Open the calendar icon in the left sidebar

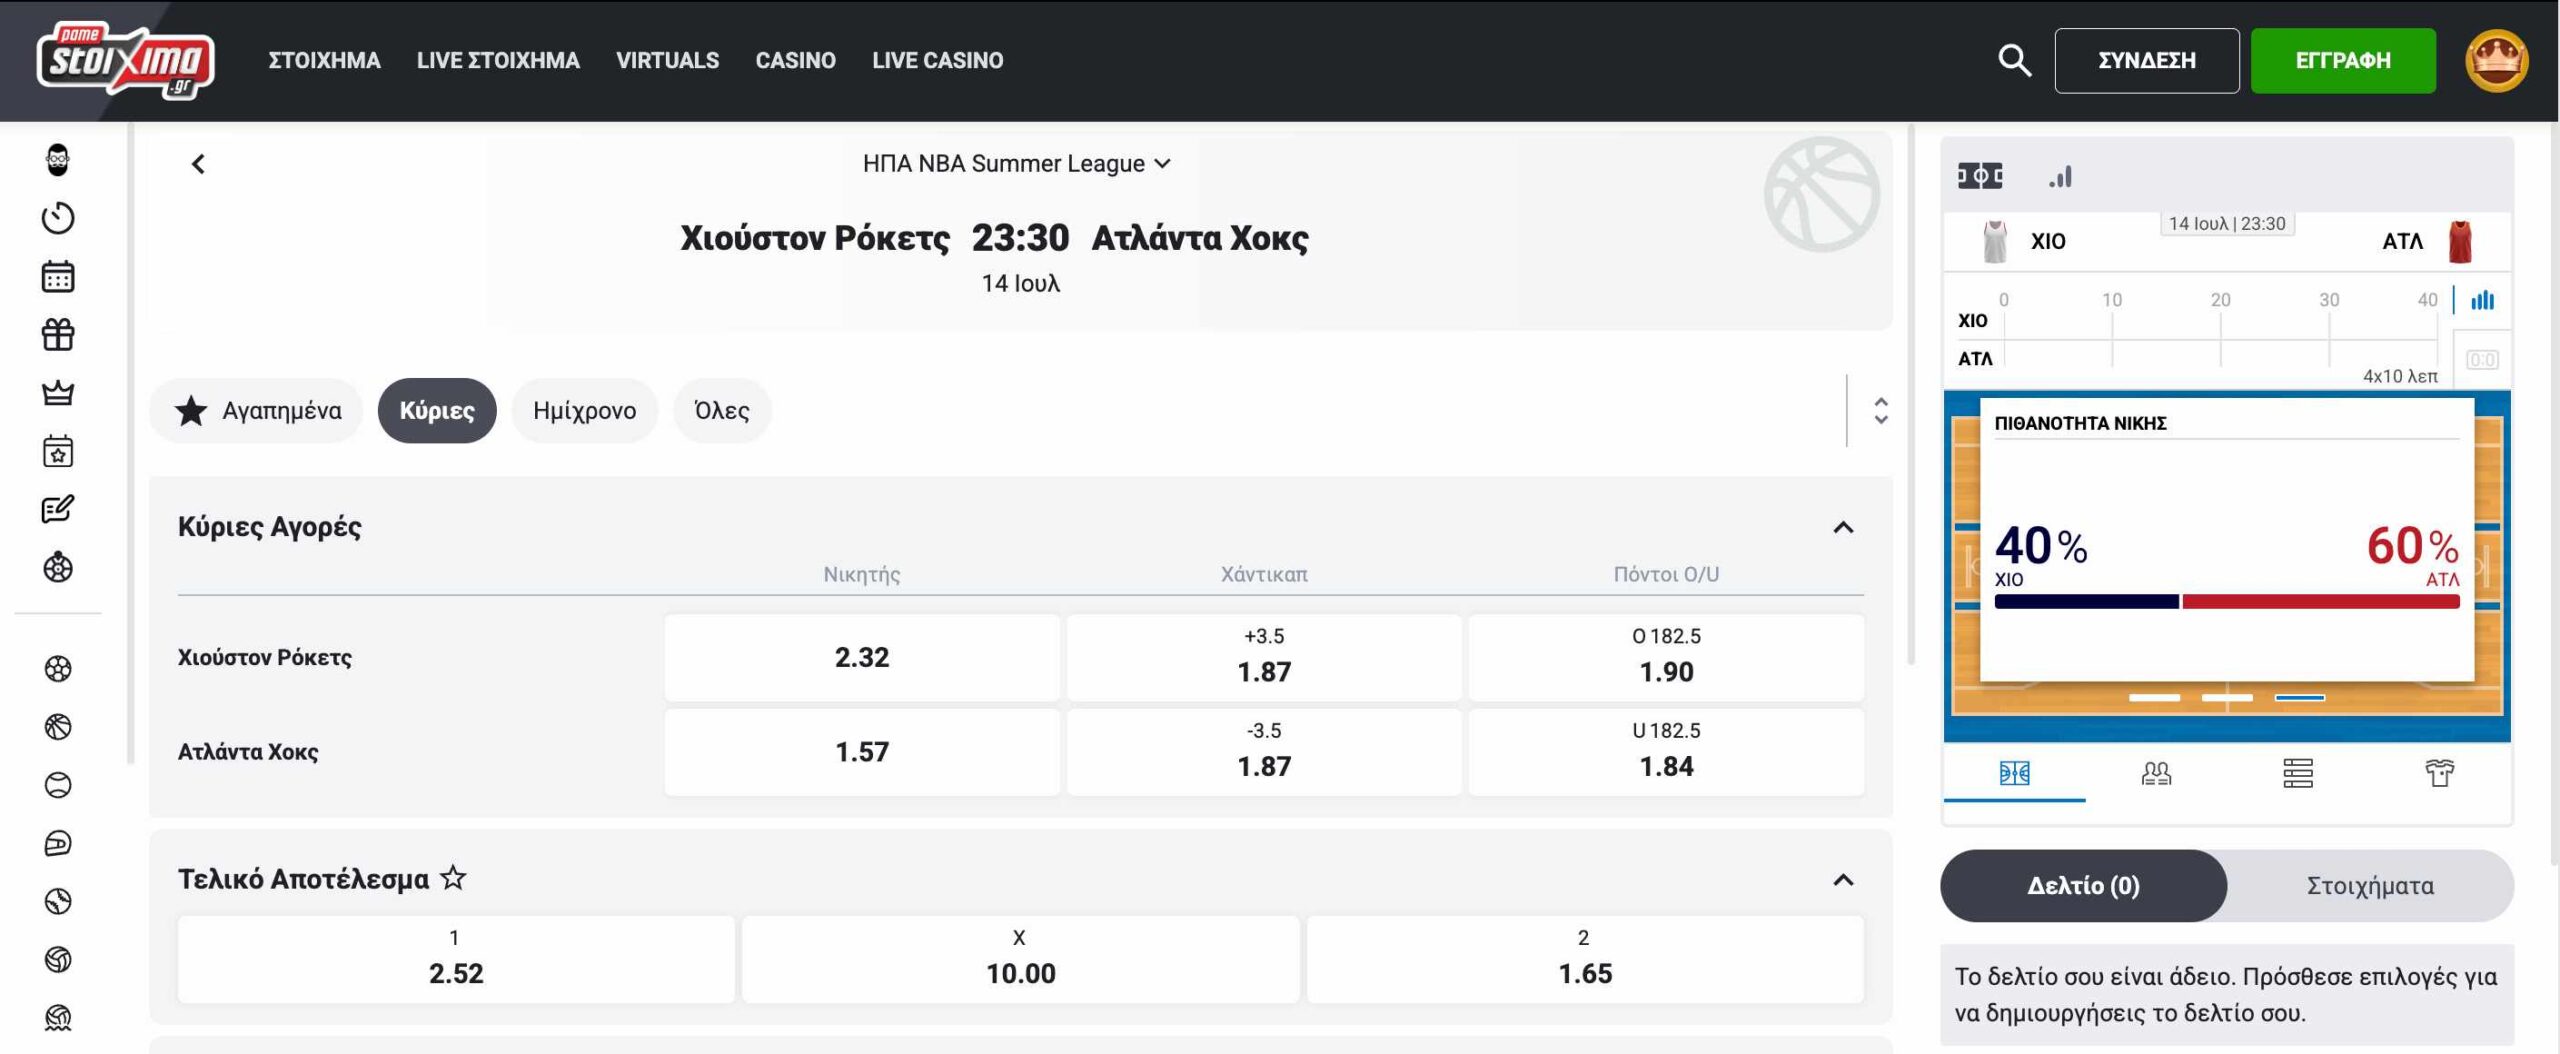pyautogui.click(x=58, y=277)
